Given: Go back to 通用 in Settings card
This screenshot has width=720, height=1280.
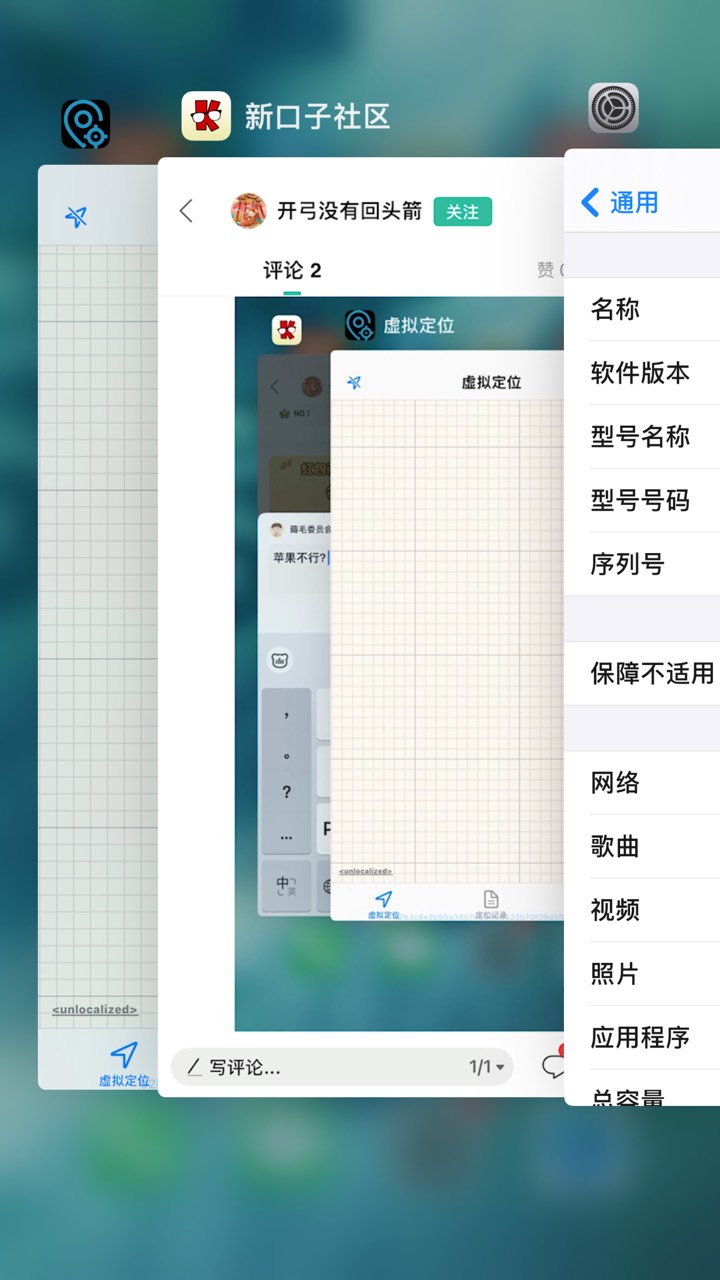Looking at the screenshot, I should [620, 202].
